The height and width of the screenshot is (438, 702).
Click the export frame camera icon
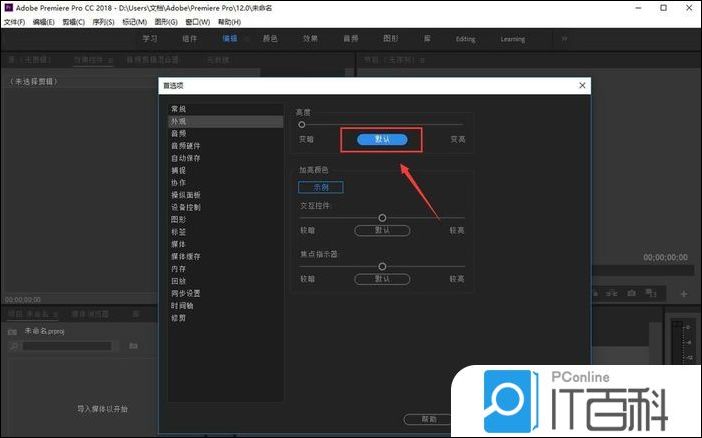click(x=631, y=293)
